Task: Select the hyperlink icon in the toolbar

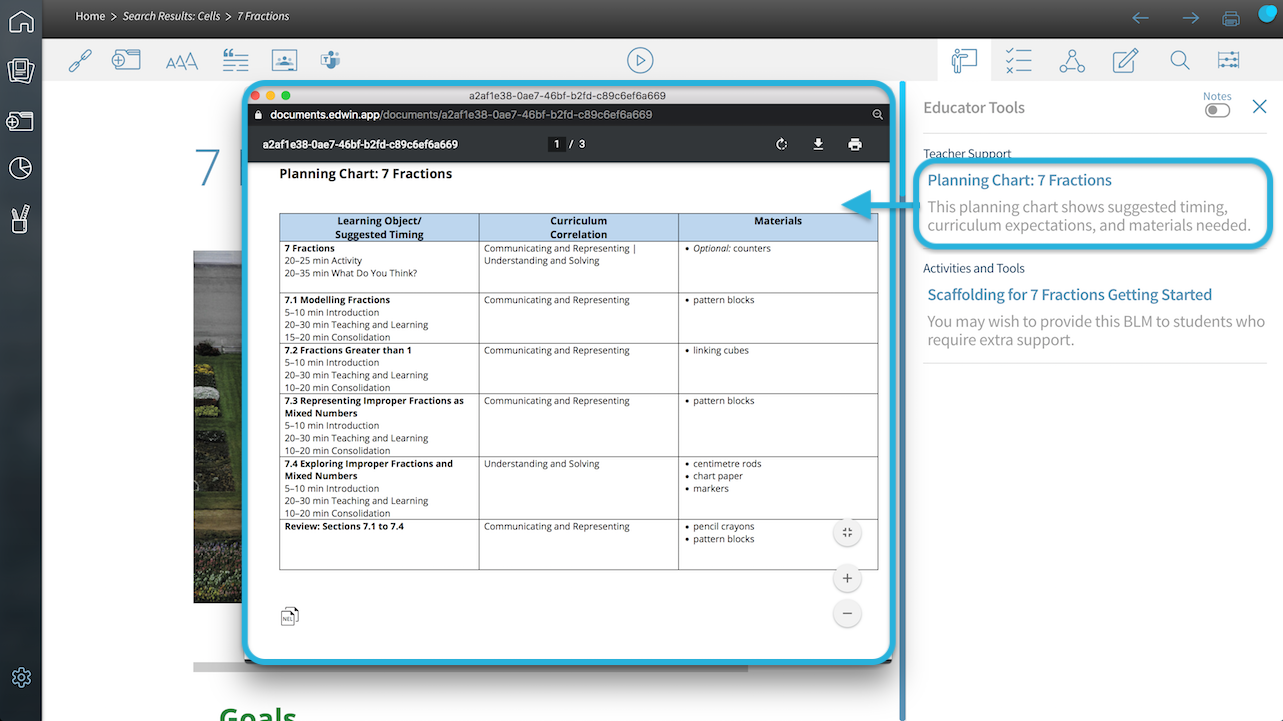Action: pos(79,60)
